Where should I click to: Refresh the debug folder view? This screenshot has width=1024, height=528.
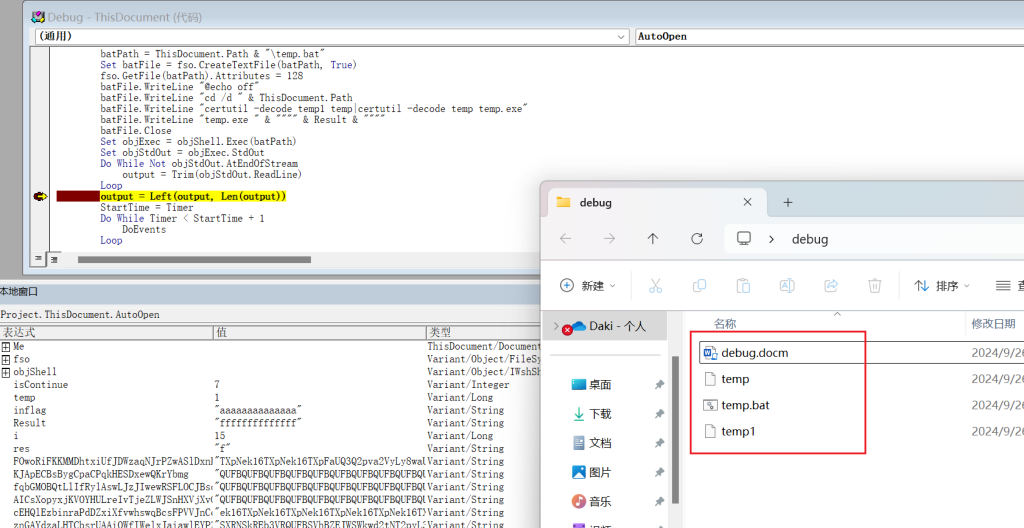(x=697, y=239)
